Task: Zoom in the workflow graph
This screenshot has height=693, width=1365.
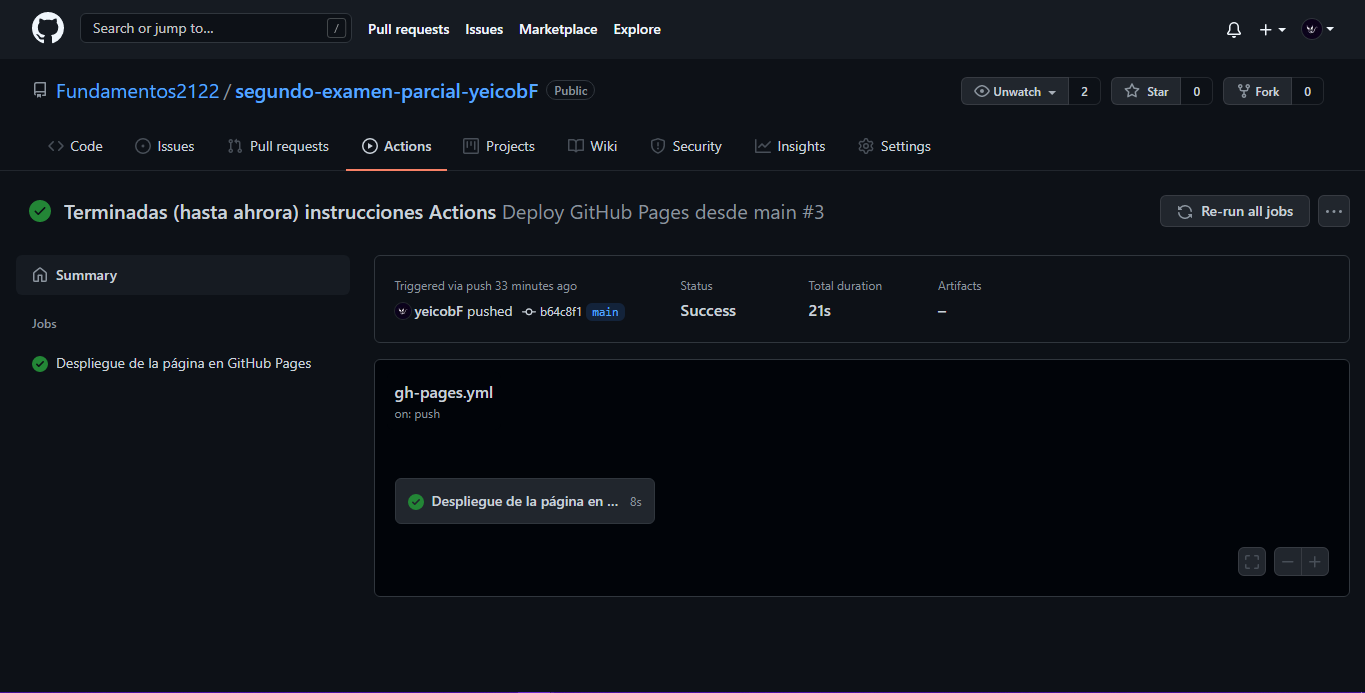Action: click(x=1315, y=562)
